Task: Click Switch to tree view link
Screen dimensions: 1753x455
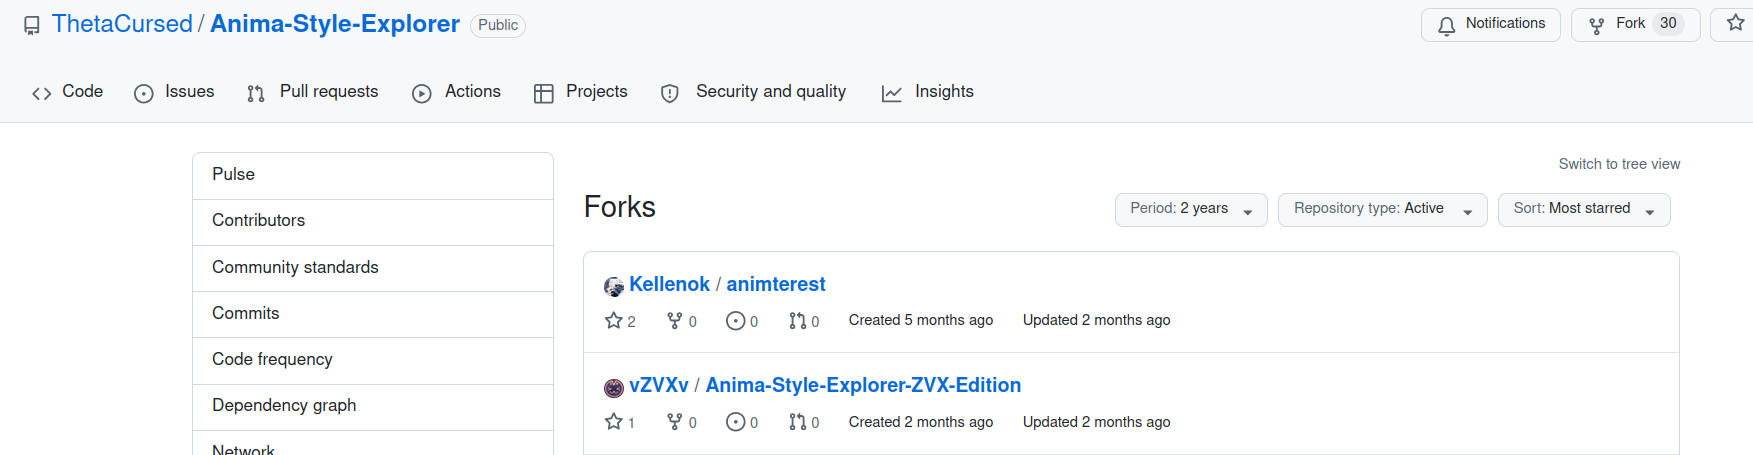Action: pos(1619,164)
